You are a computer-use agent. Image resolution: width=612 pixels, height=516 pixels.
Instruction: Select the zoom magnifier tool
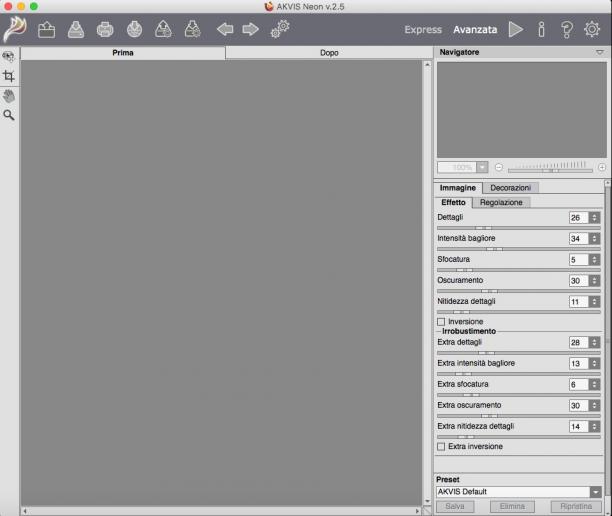(x=9, y=115)
